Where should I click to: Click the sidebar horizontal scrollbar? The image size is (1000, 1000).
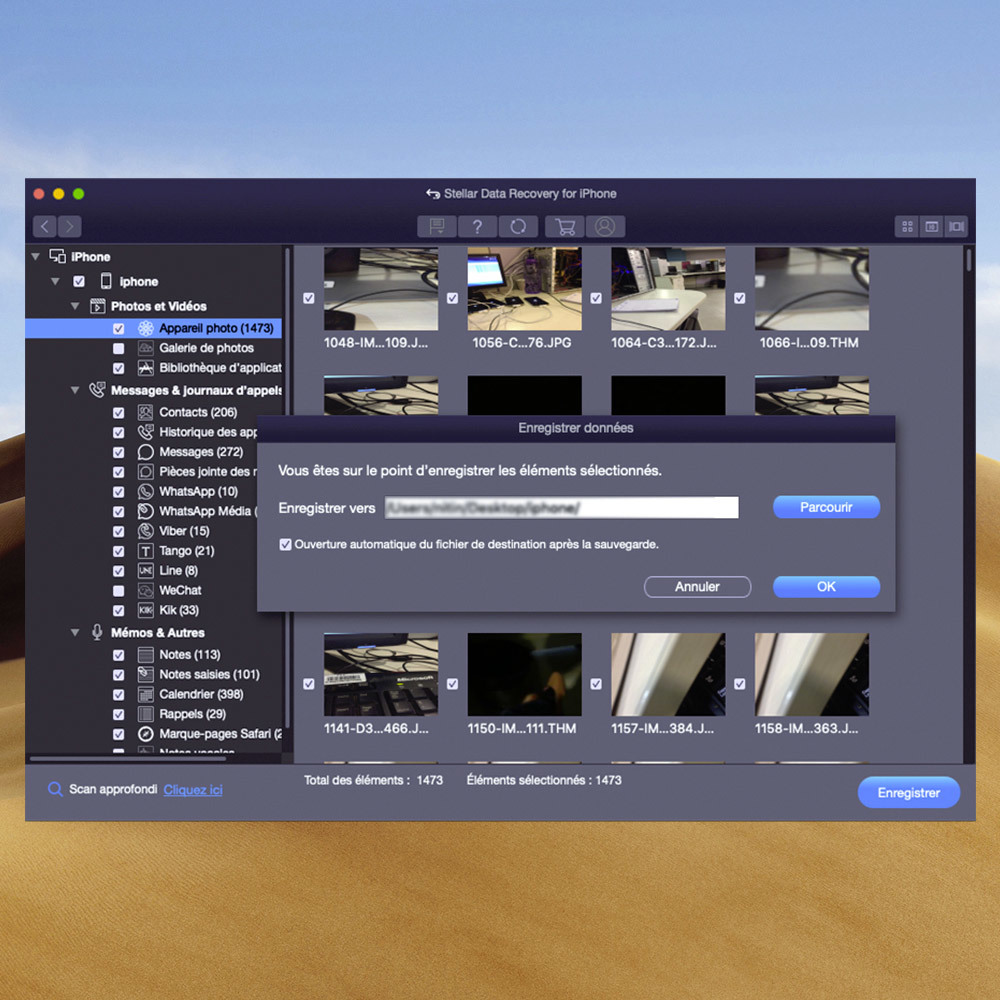click(128, 759)
